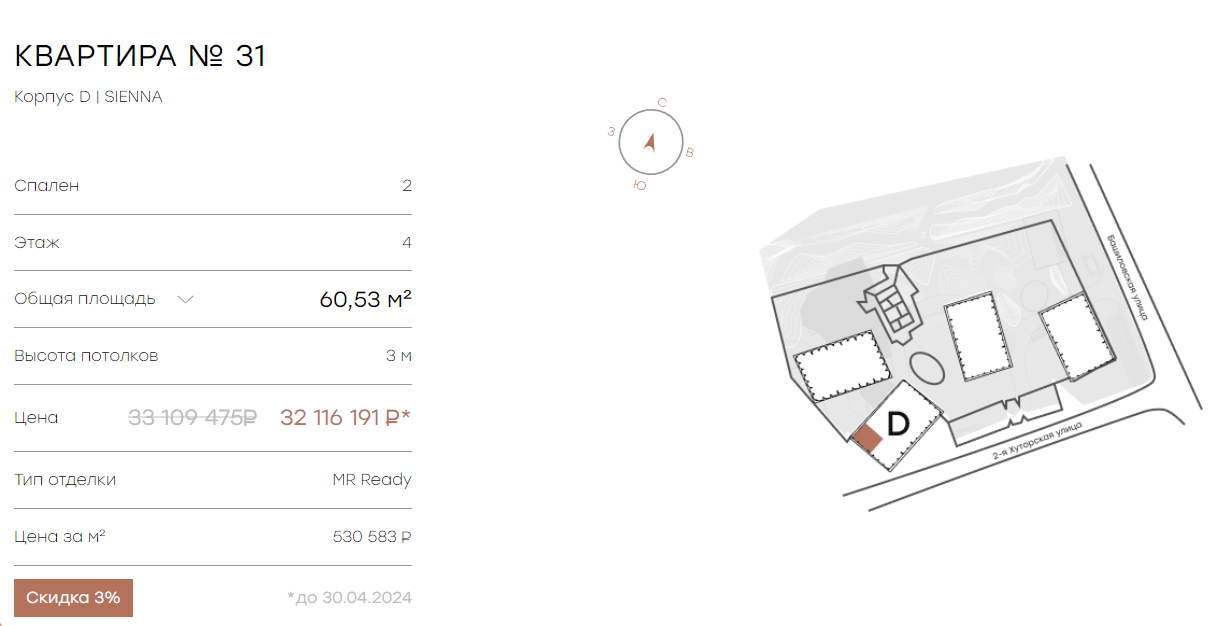Viewport: 1232px width, 626px height.
Task: Click the С north letter on compass
Action: click(662, 103)
